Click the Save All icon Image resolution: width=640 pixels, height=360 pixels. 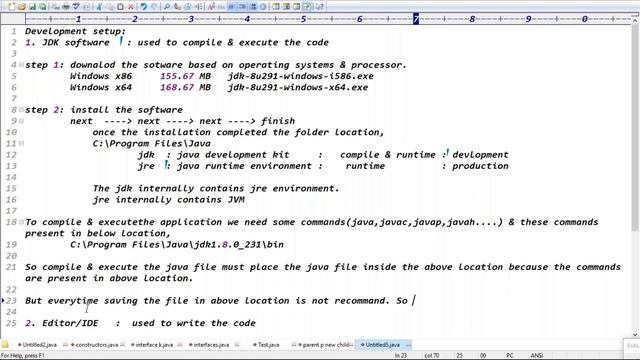[42, 7]
